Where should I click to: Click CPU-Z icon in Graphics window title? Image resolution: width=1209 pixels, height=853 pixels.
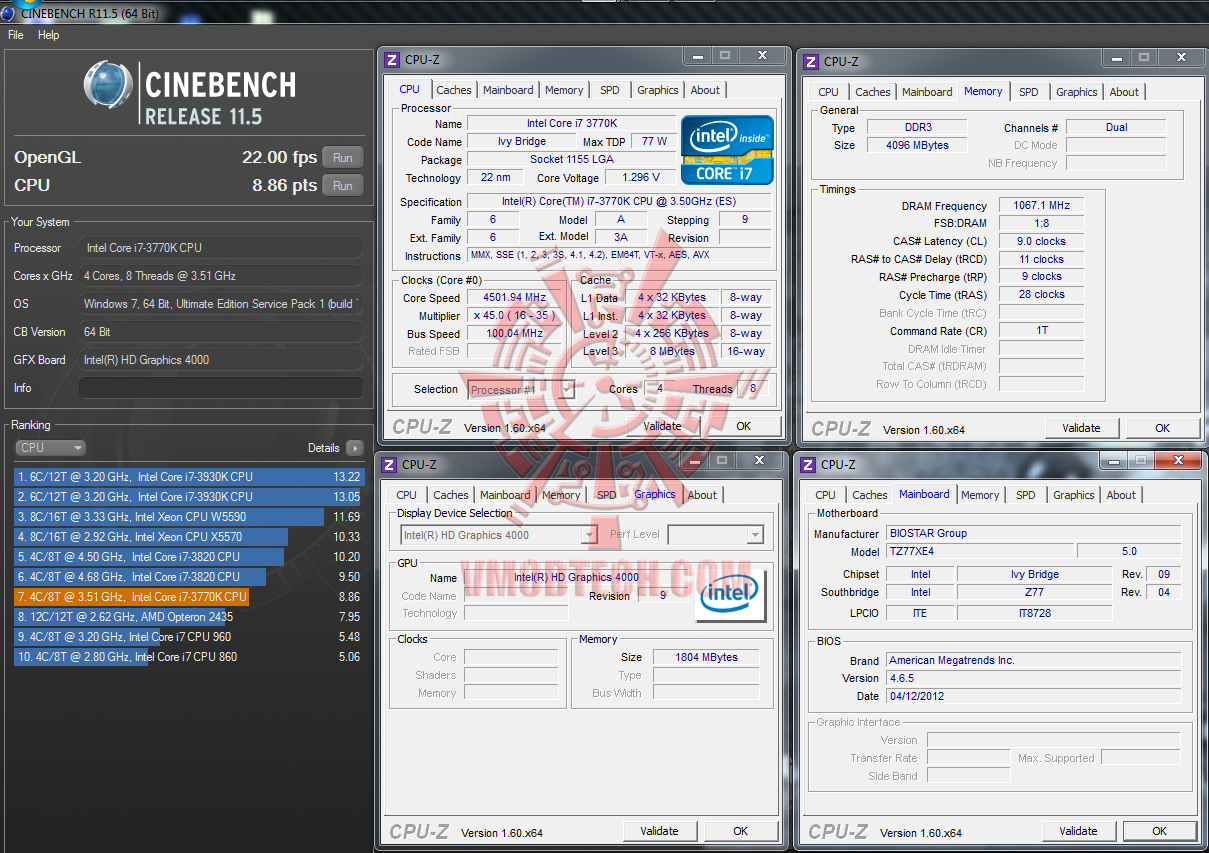pos(389,465)
